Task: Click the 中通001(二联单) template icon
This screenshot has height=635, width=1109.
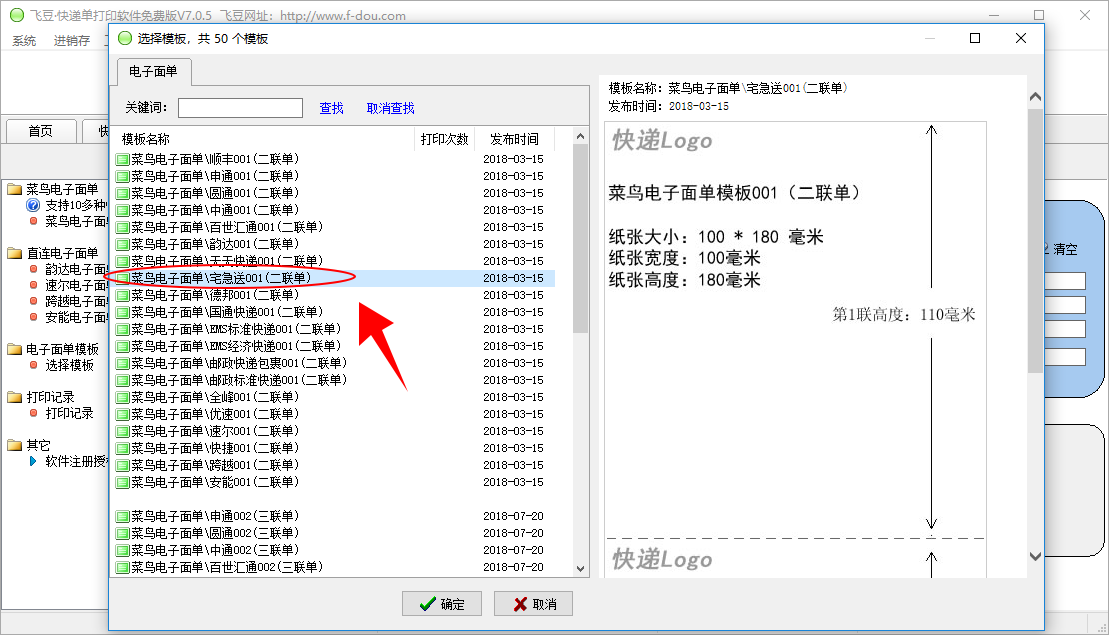Action: click(x=122, y=211)
